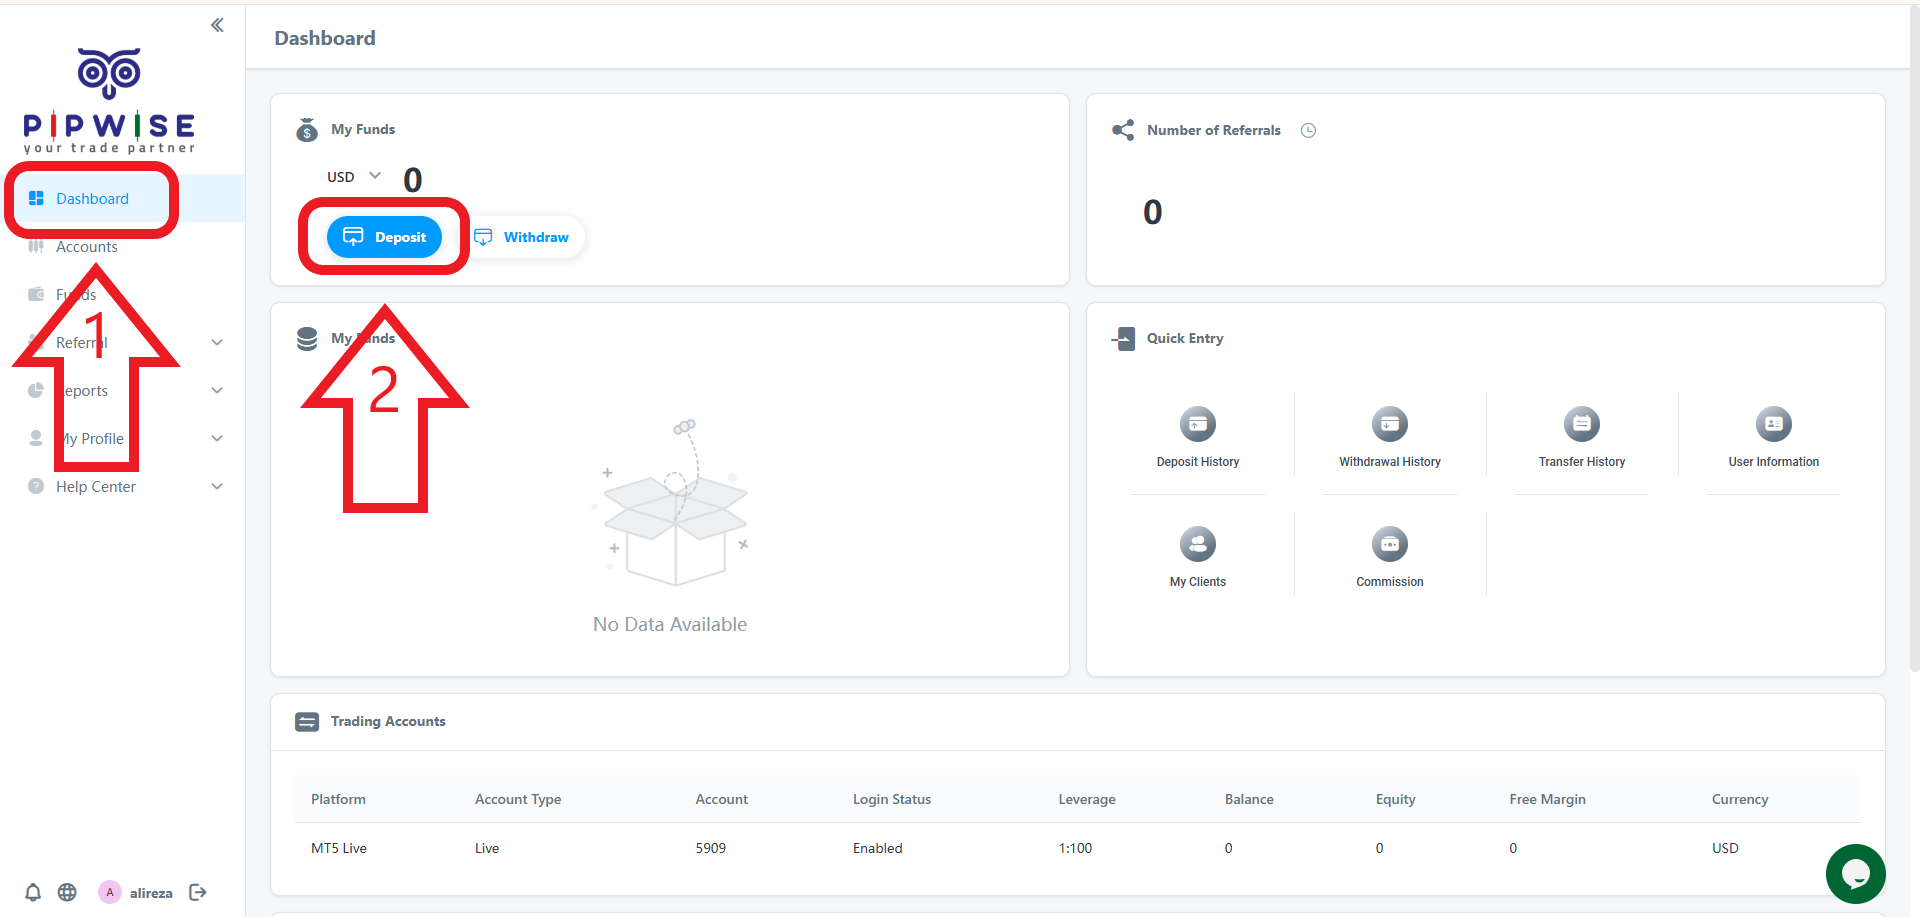Click the clock icon near Number of Referrals

coord(1308,130)
